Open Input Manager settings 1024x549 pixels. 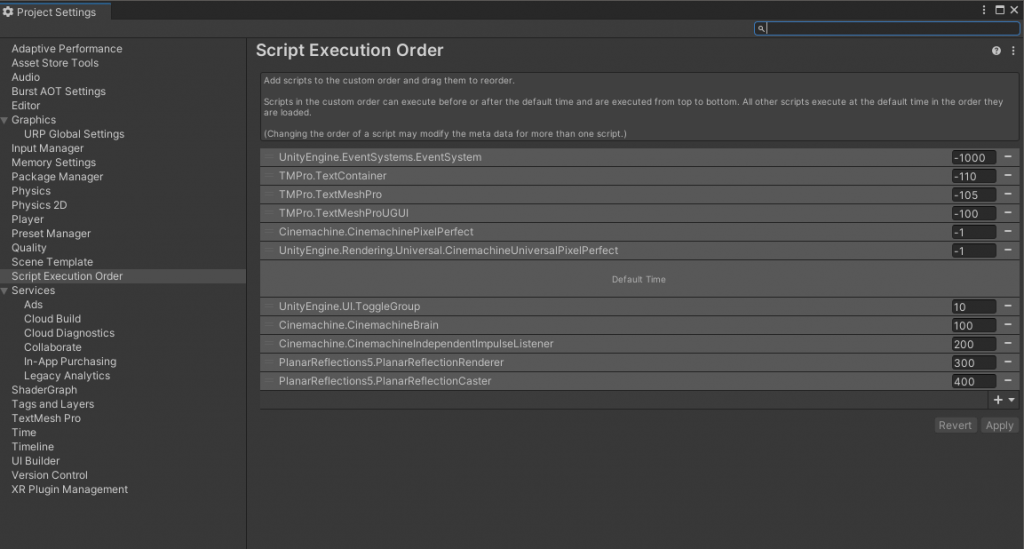coord(47,148)
